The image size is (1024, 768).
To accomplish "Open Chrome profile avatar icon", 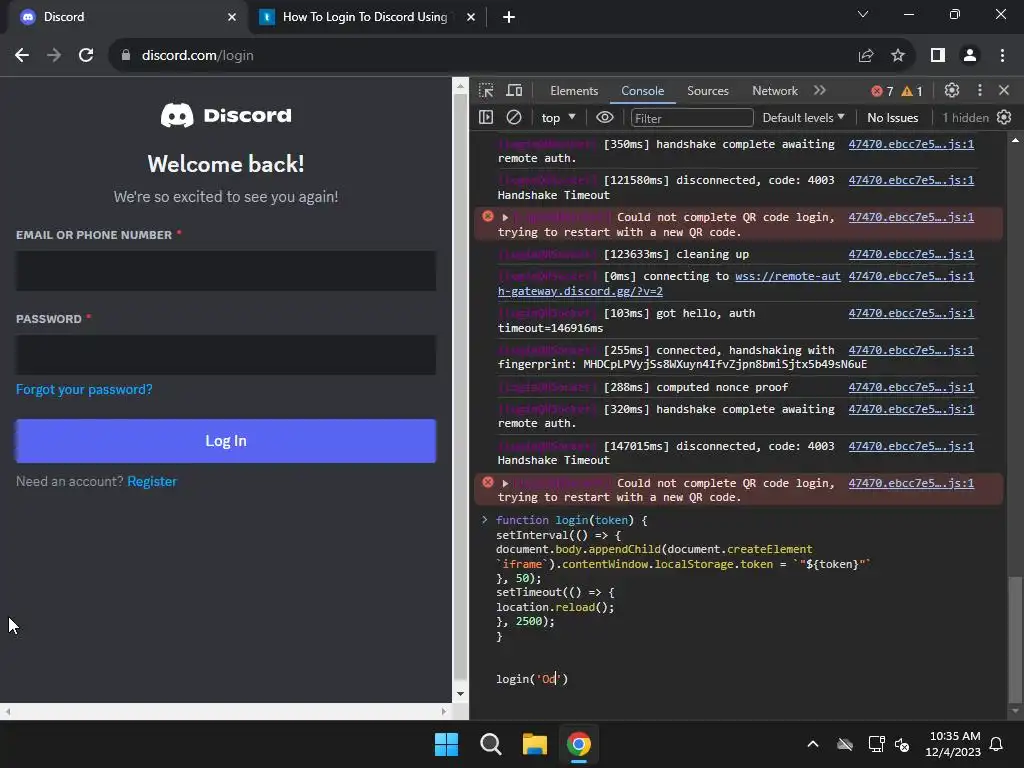I will pos(970,56).
